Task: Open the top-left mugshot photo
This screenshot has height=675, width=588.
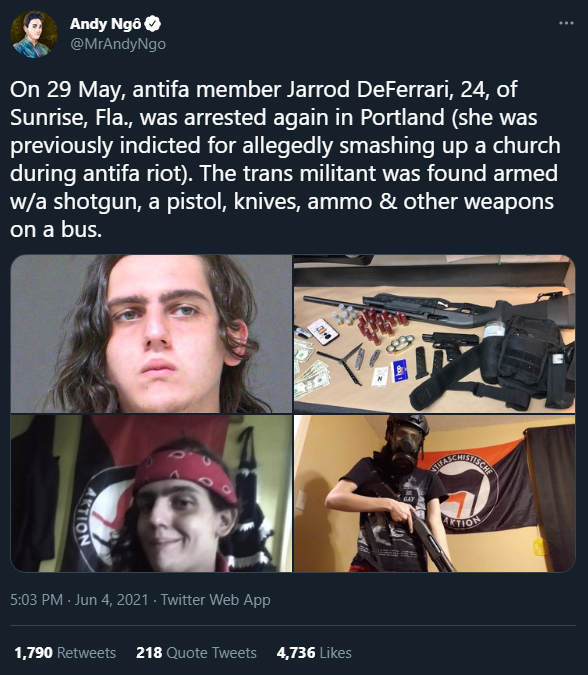Action: click(151, 334)
